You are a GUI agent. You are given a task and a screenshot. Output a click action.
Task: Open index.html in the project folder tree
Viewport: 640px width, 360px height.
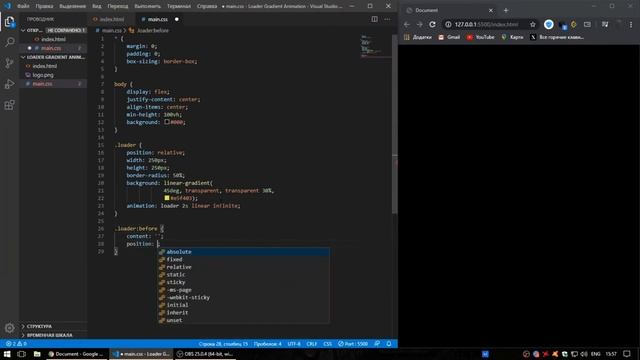tap(44, 66)
